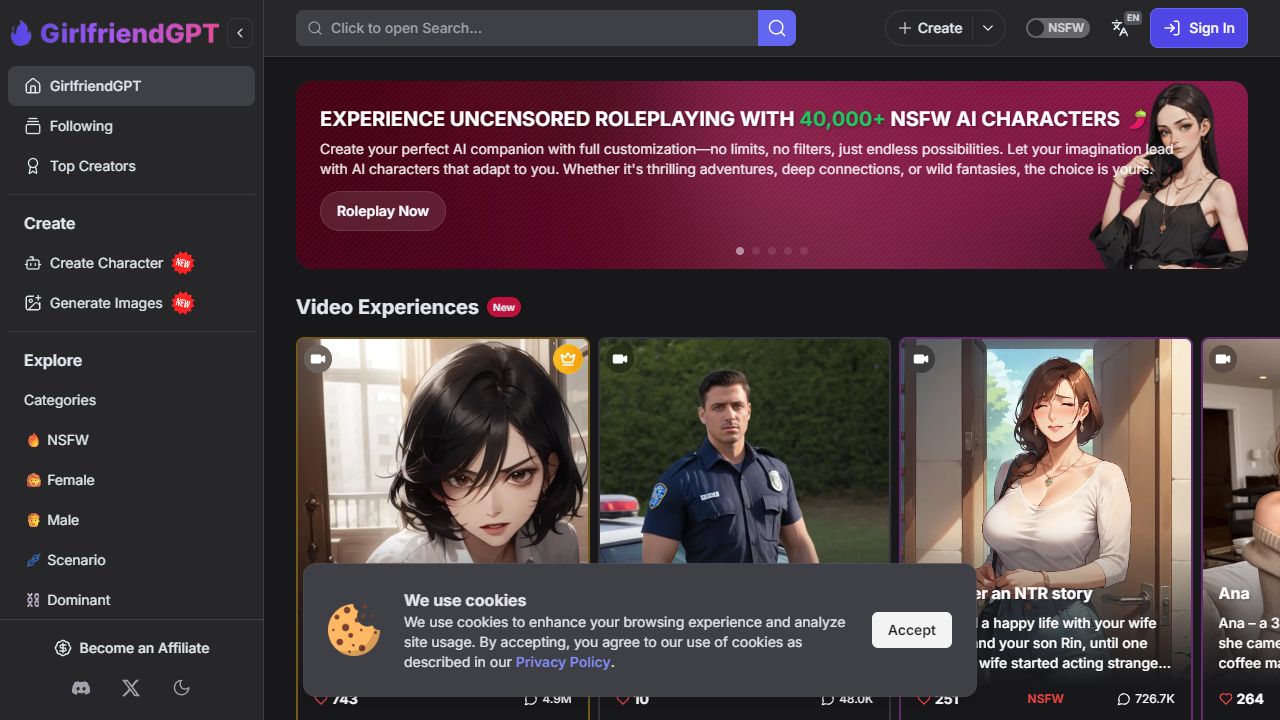Open the GirlfriendGPT home menu item
This screenshot has height=720, width=1280.
(131, 86)
